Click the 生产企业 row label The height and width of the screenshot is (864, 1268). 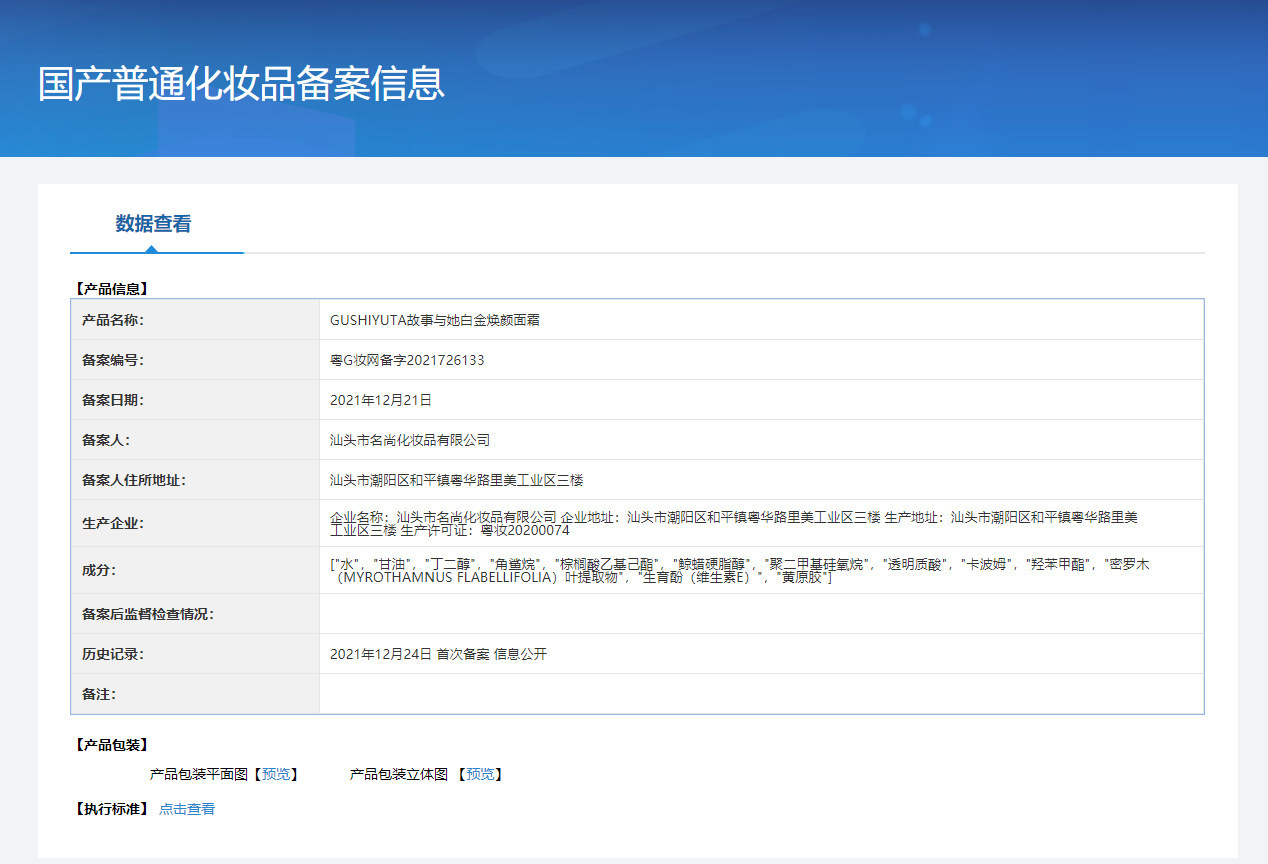114,523
